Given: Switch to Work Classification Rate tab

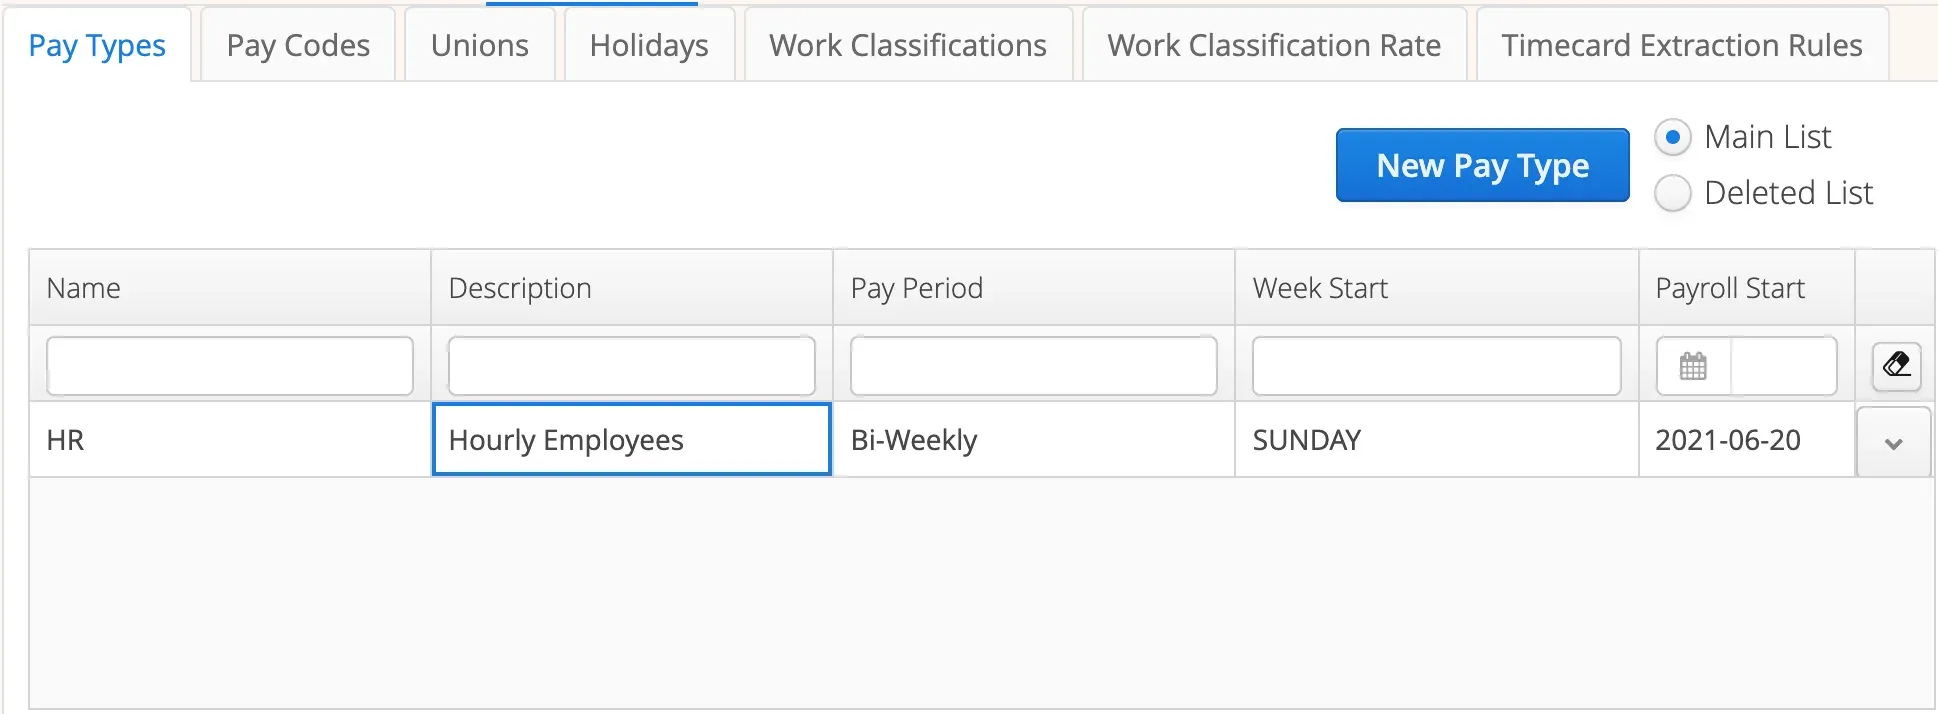Looking at the screenshot, I should tap(1273, 44).
